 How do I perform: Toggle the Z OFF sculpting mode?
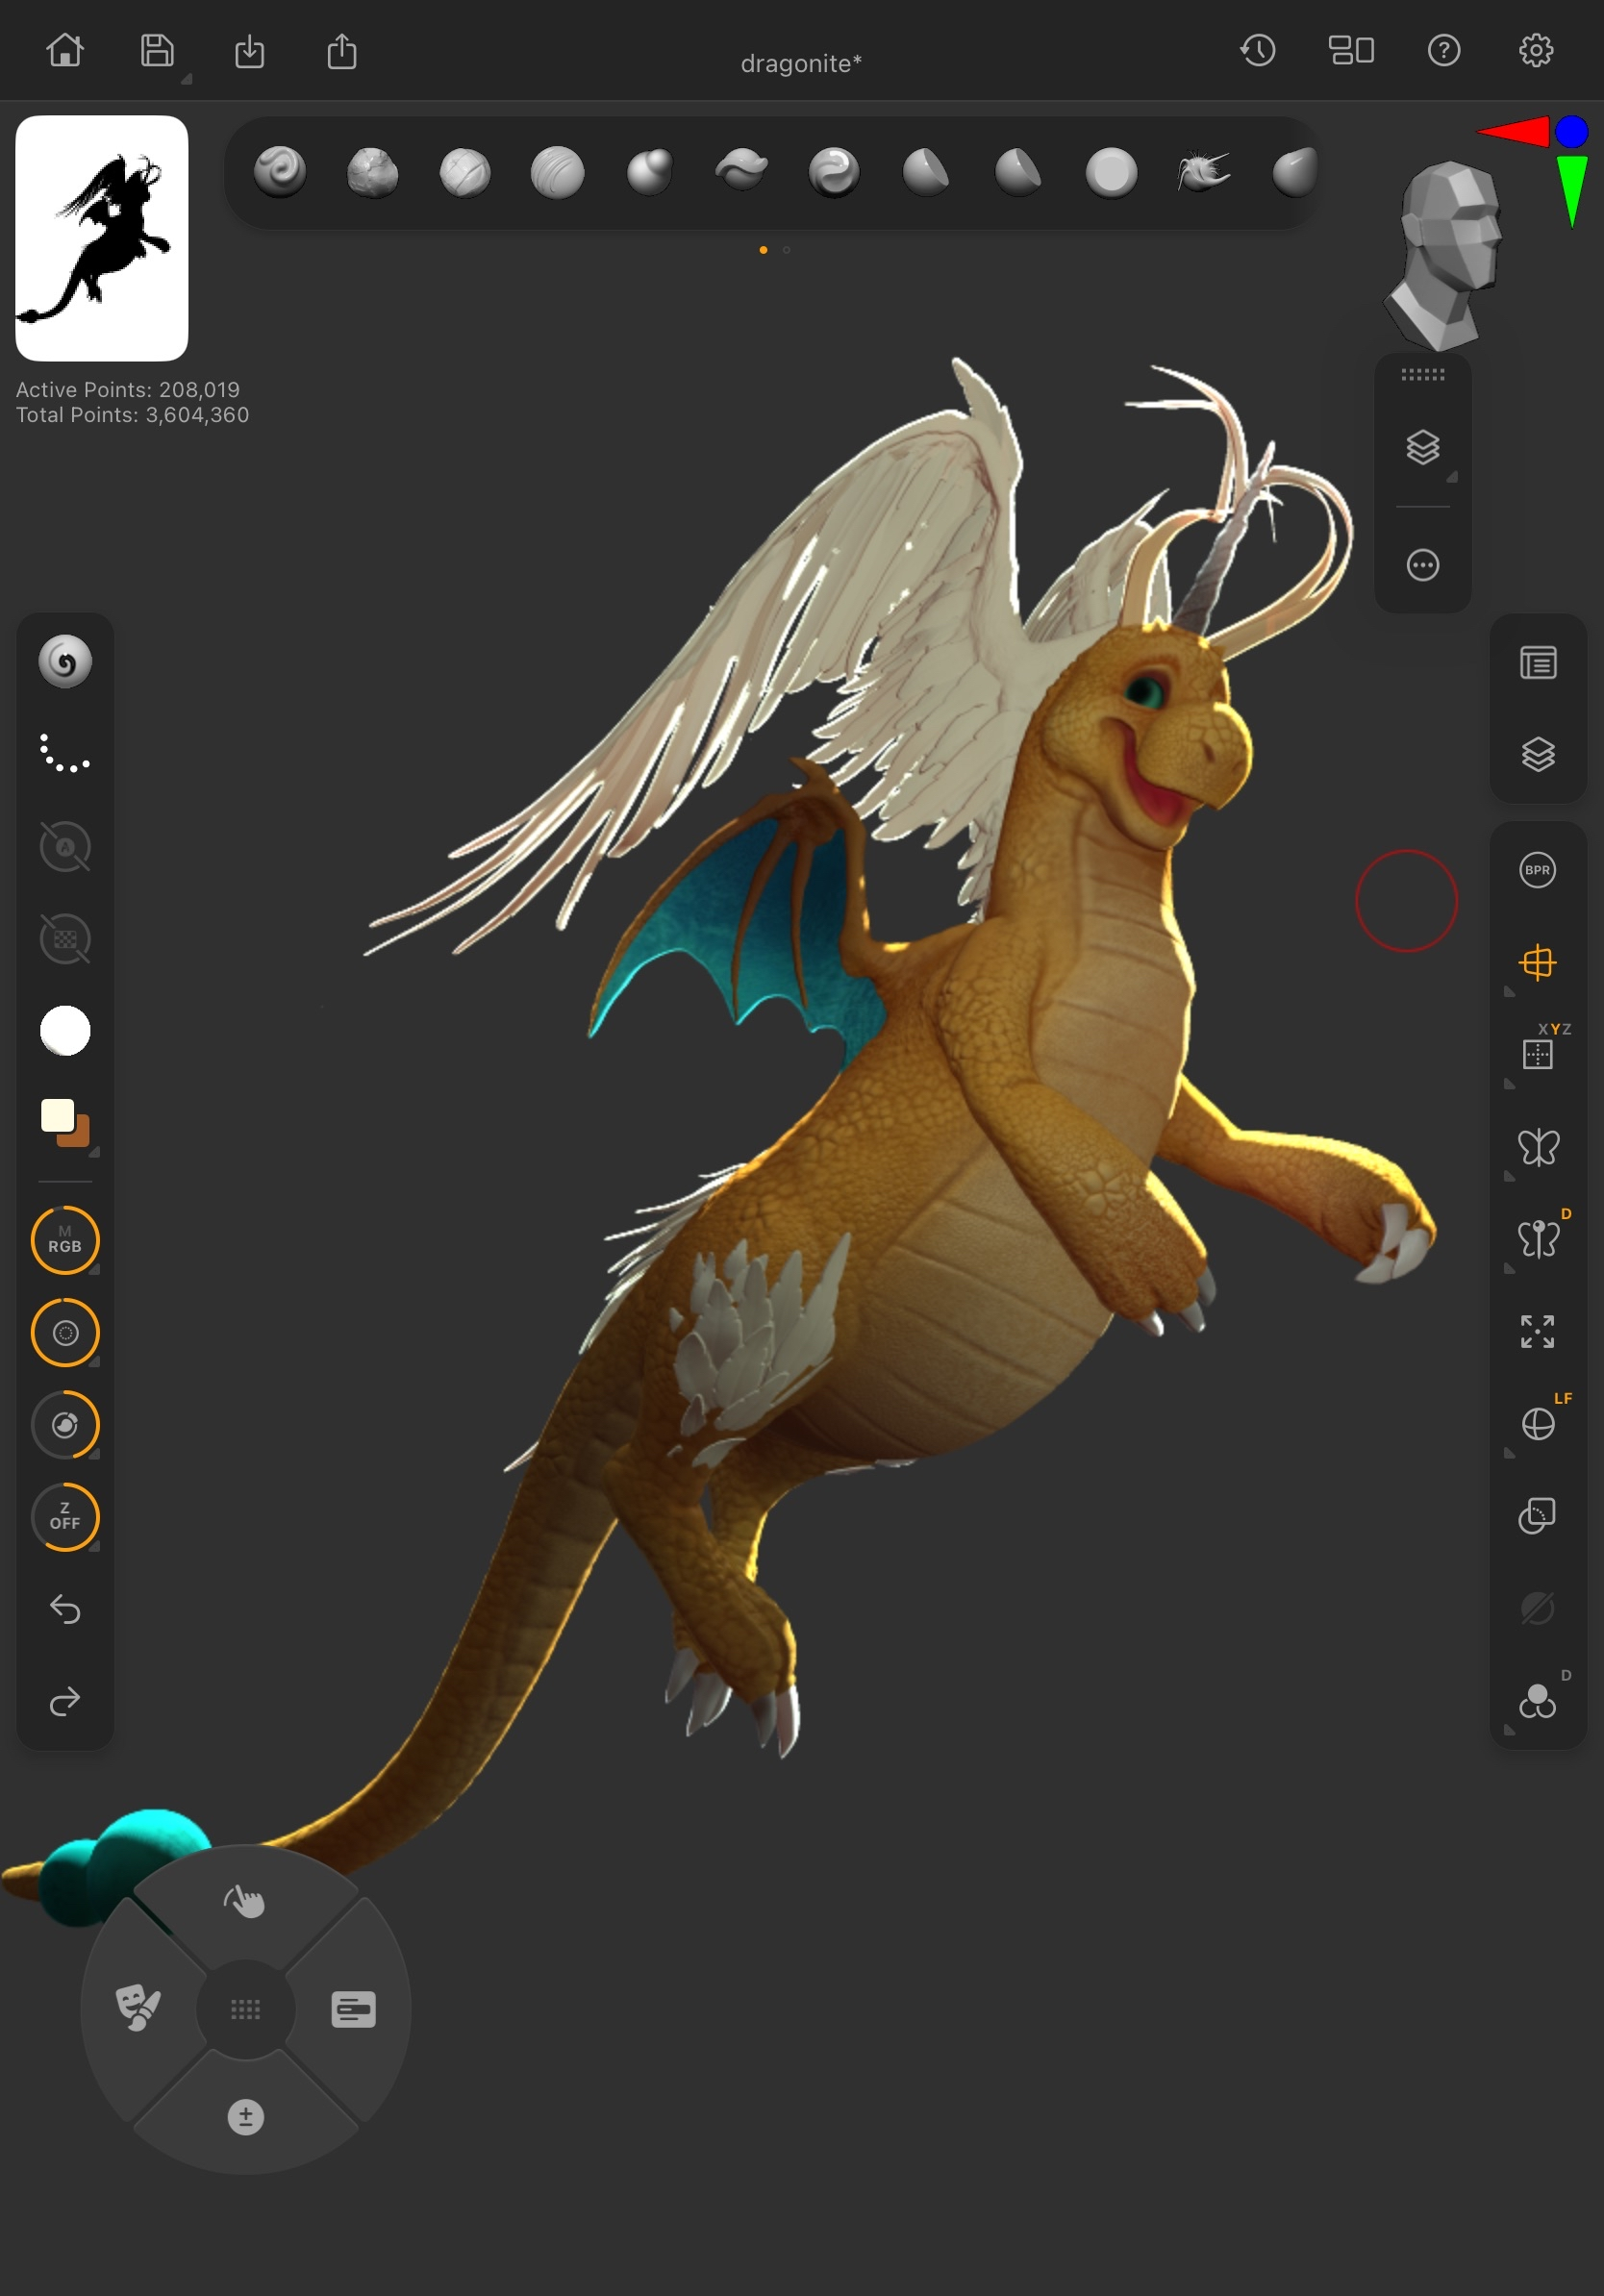point(64,1517)
